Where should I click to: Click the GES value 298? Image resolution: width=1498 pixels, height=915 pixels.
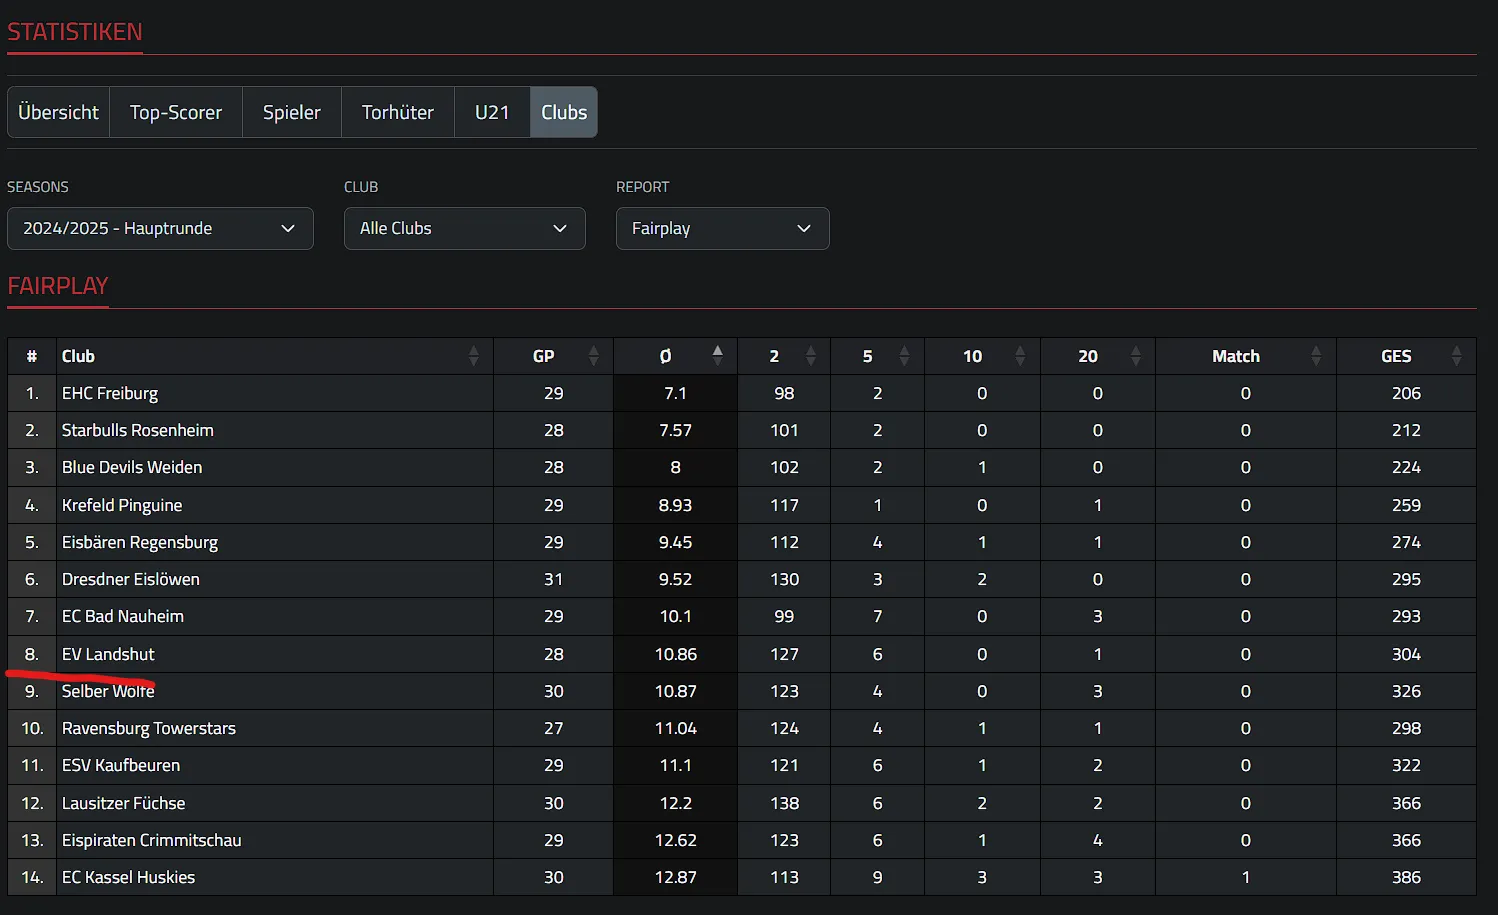tap(1406, 728)
